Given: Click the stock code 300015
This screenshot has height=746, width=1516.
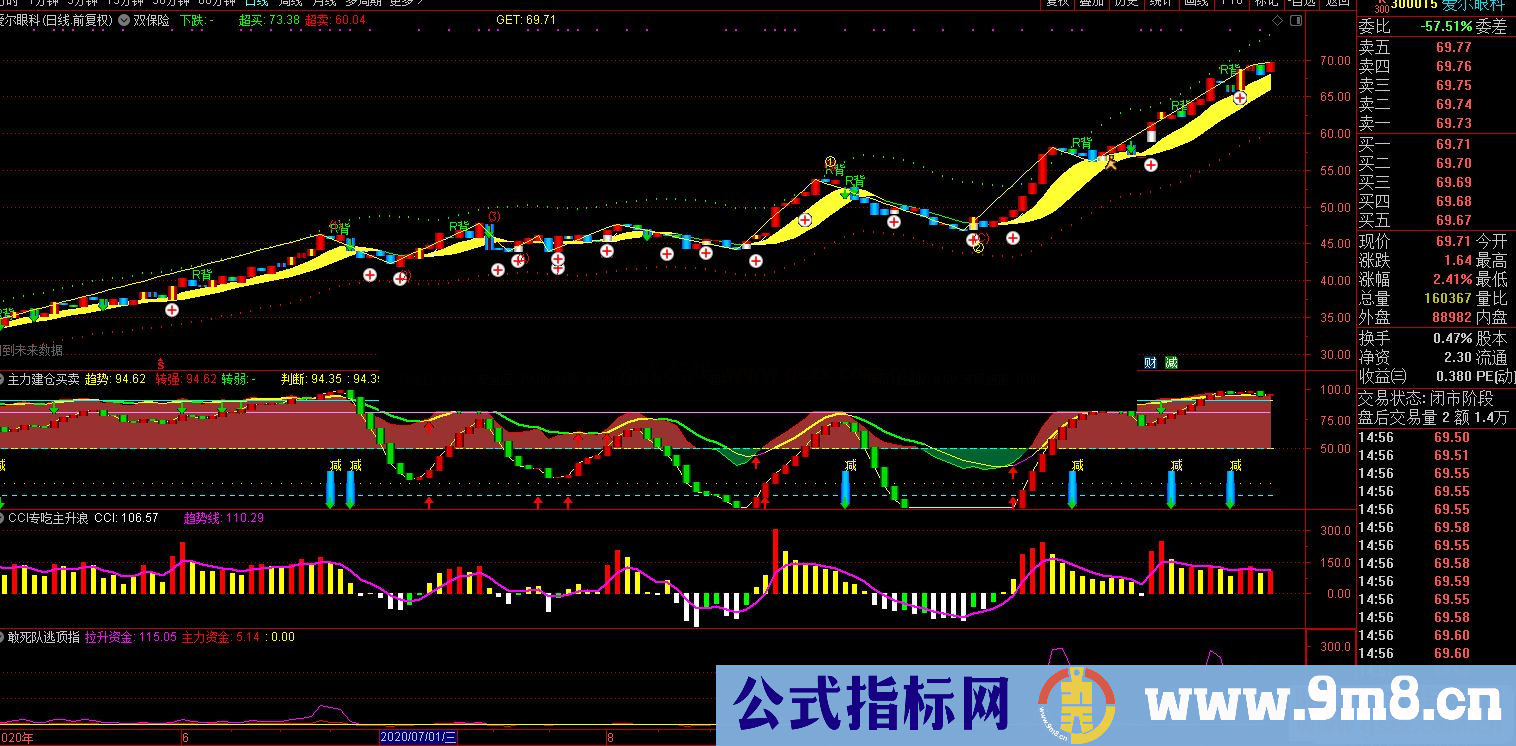Looking at the screenshot, I should 1415,5.
